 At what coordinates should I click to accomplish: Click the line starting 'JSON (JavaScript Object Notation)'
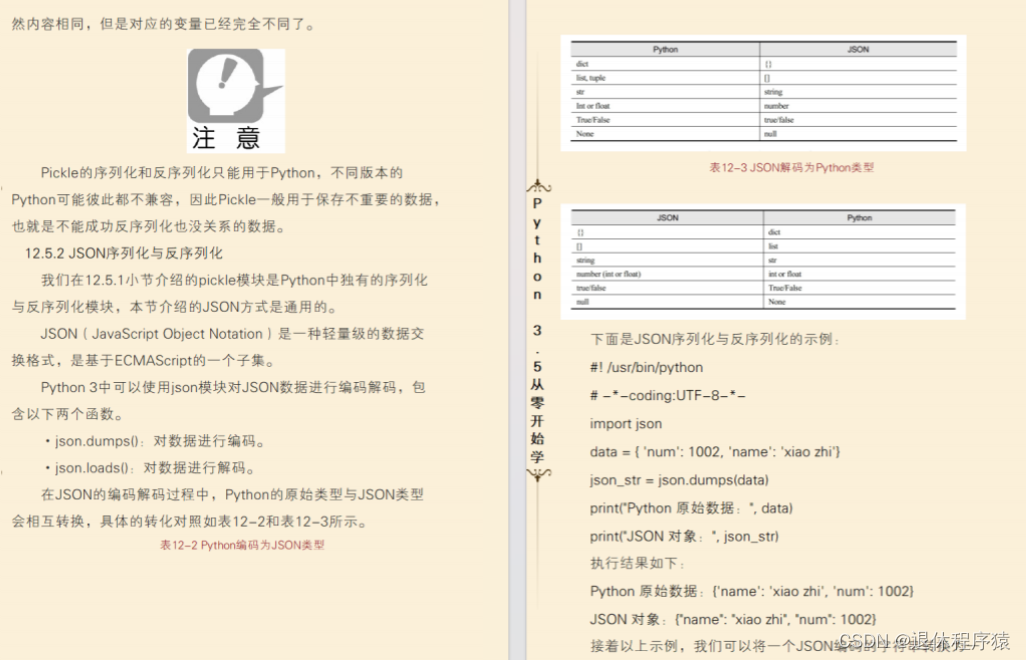pyautogui.click(x=232, y=334)
